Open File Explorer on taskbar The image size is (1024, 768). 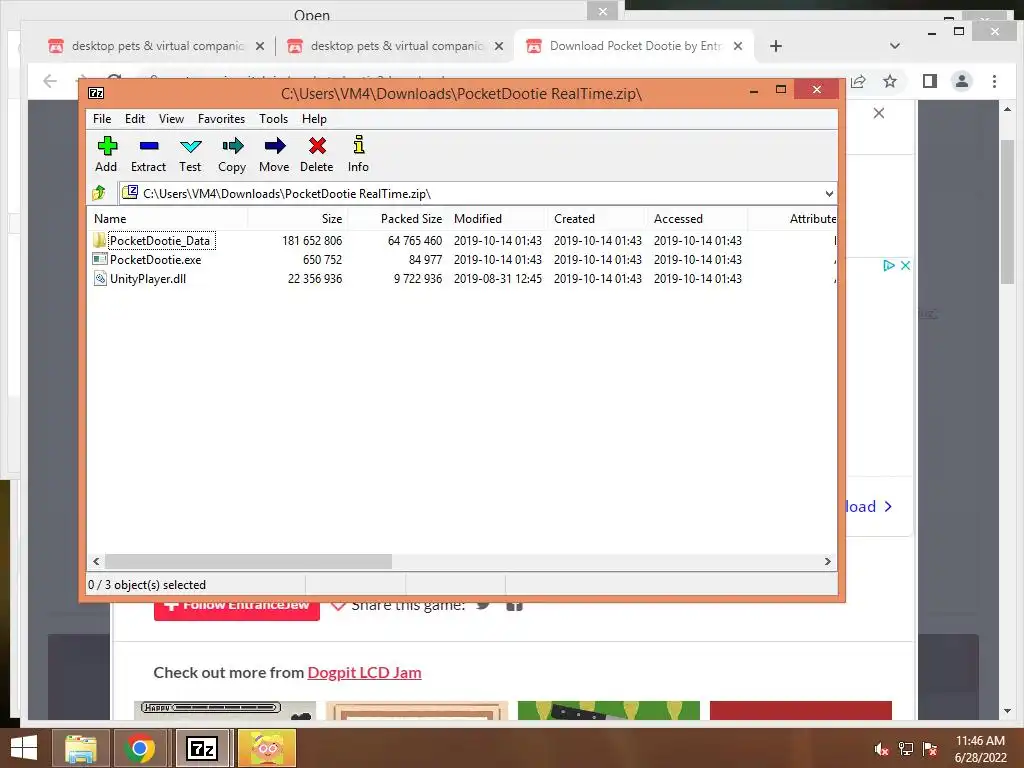pyautogui.click(x=80, y=748)
